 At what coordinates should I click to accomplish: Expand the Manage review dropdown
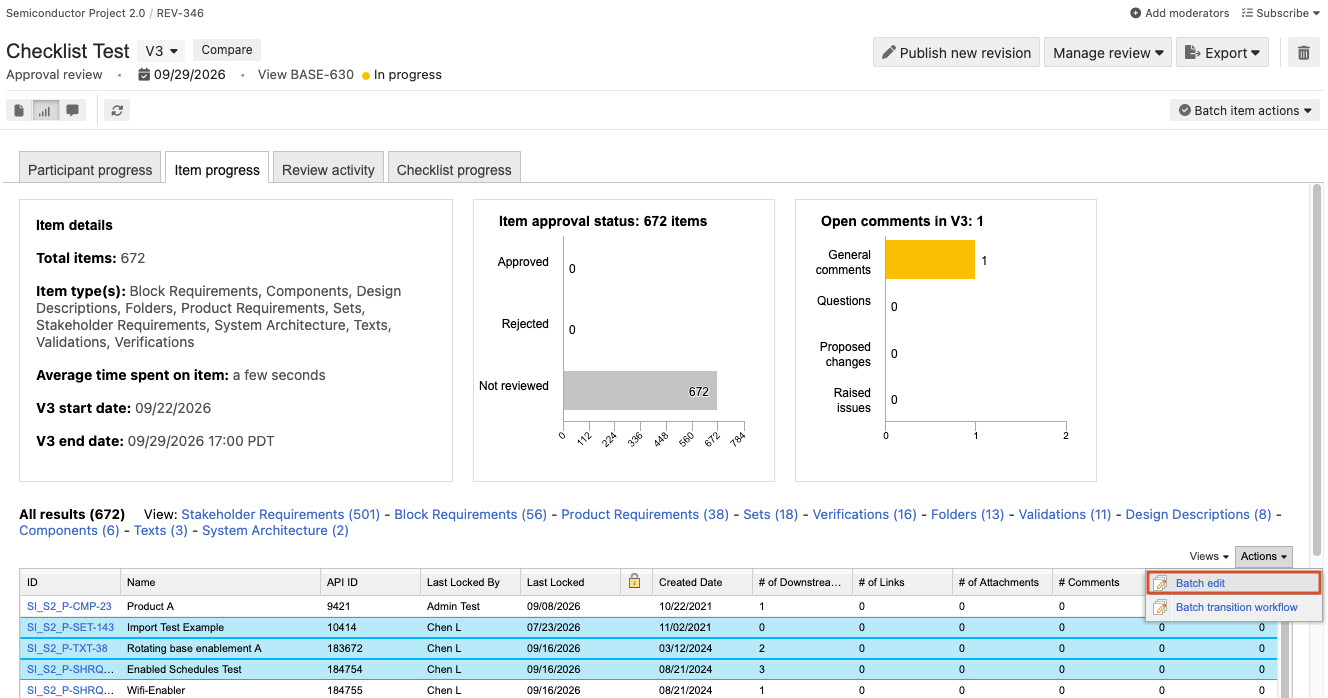pyautogui.click(x=1108, y=53)
